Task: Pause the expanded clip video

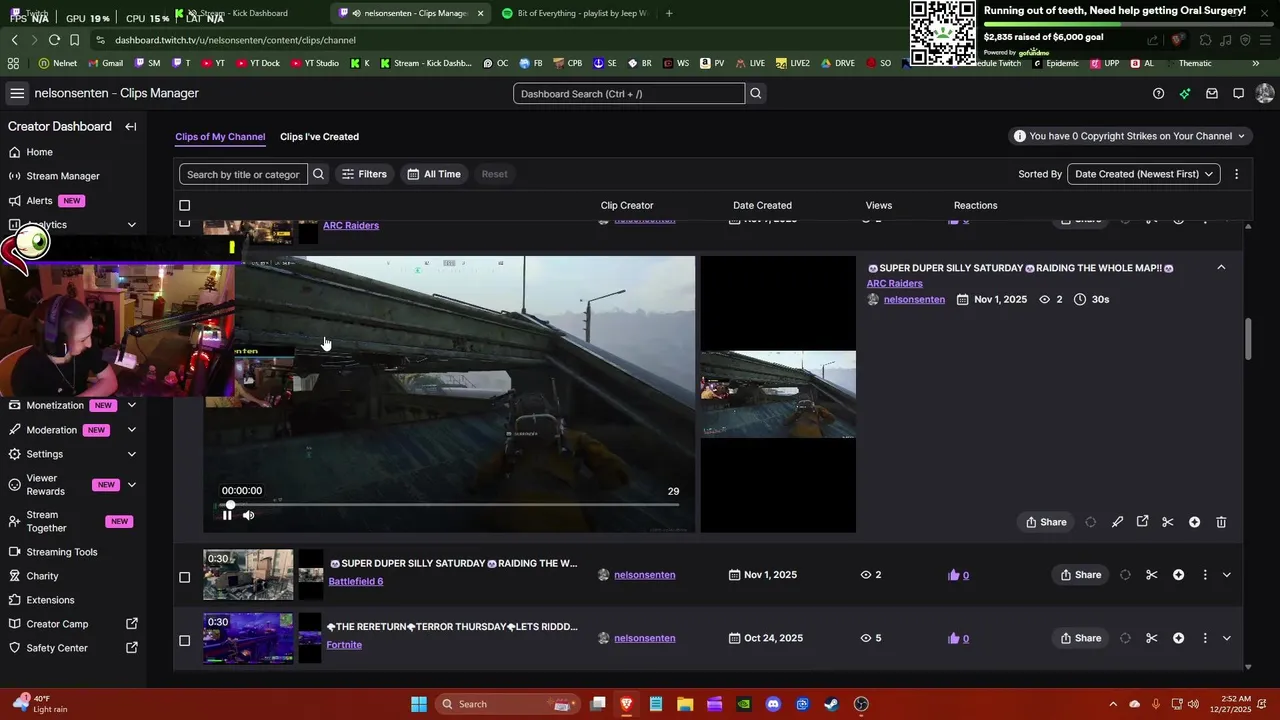Action: pyautogui.click(x=227, y=515)
